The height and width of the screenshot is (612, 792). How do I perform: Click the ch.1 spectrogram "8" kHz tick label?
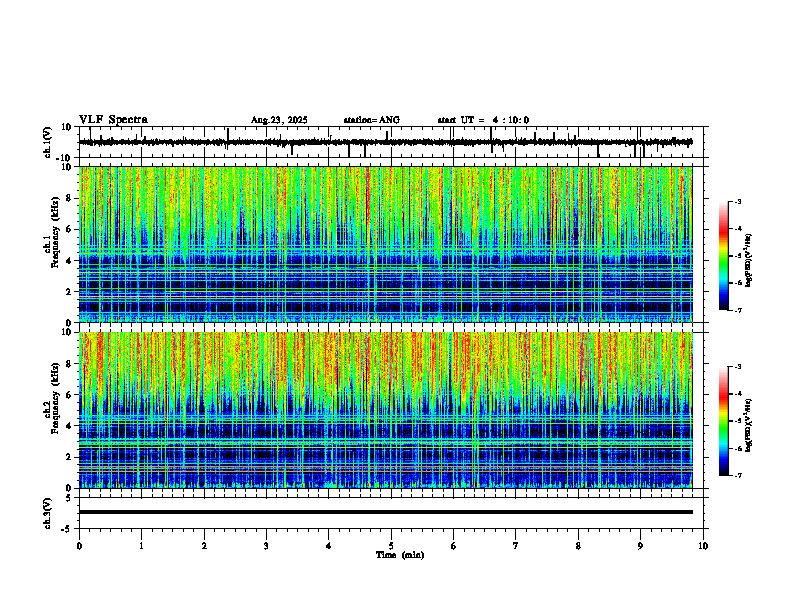pyautogui.click(x=69, y=198)
